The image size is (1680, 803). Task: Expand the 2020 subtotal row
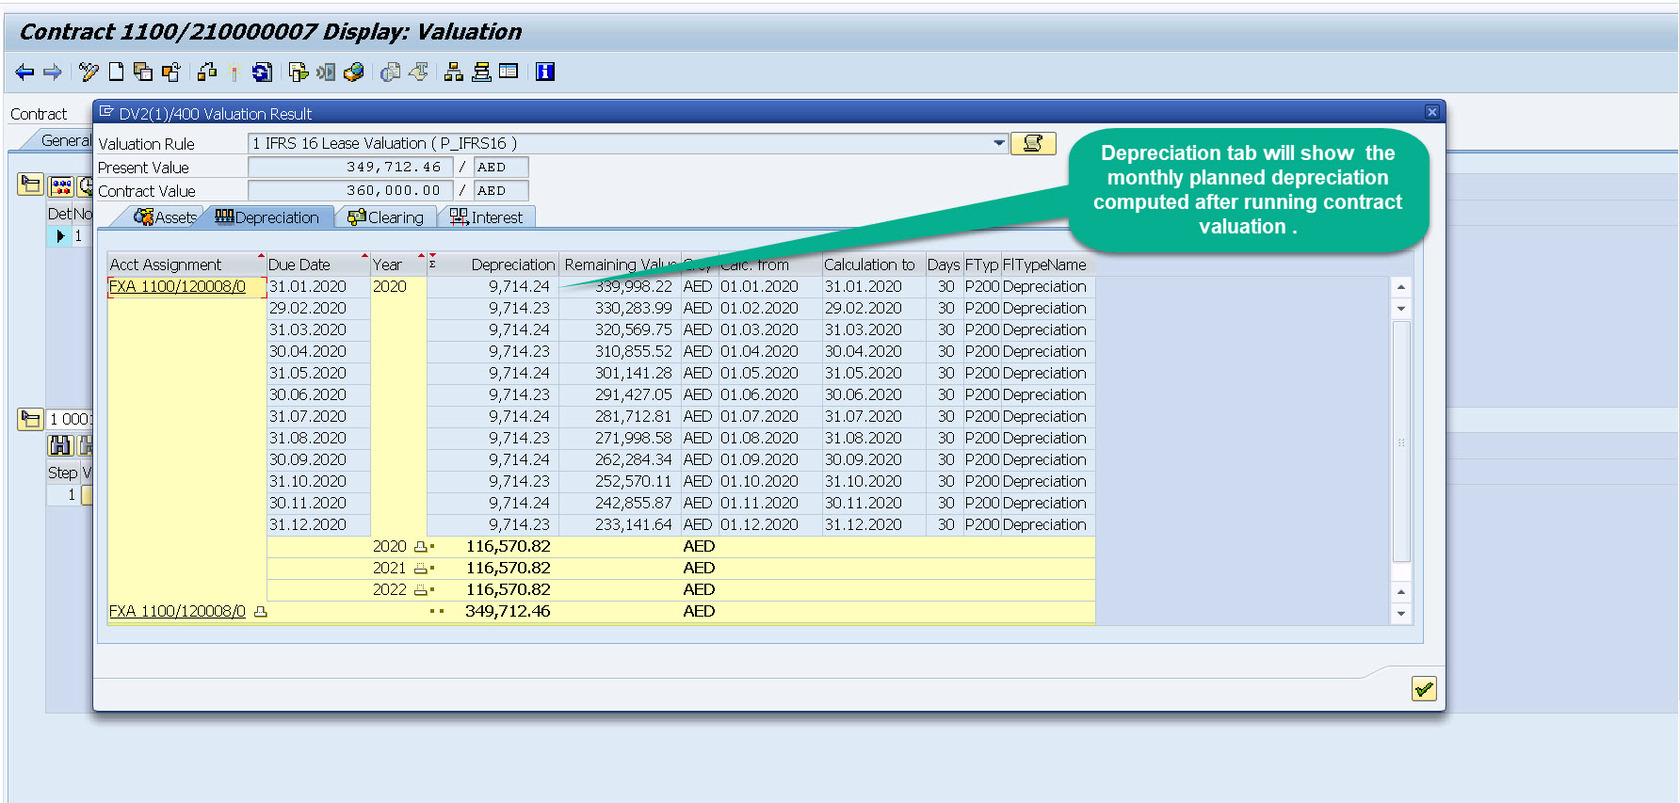tap(421, 547)
